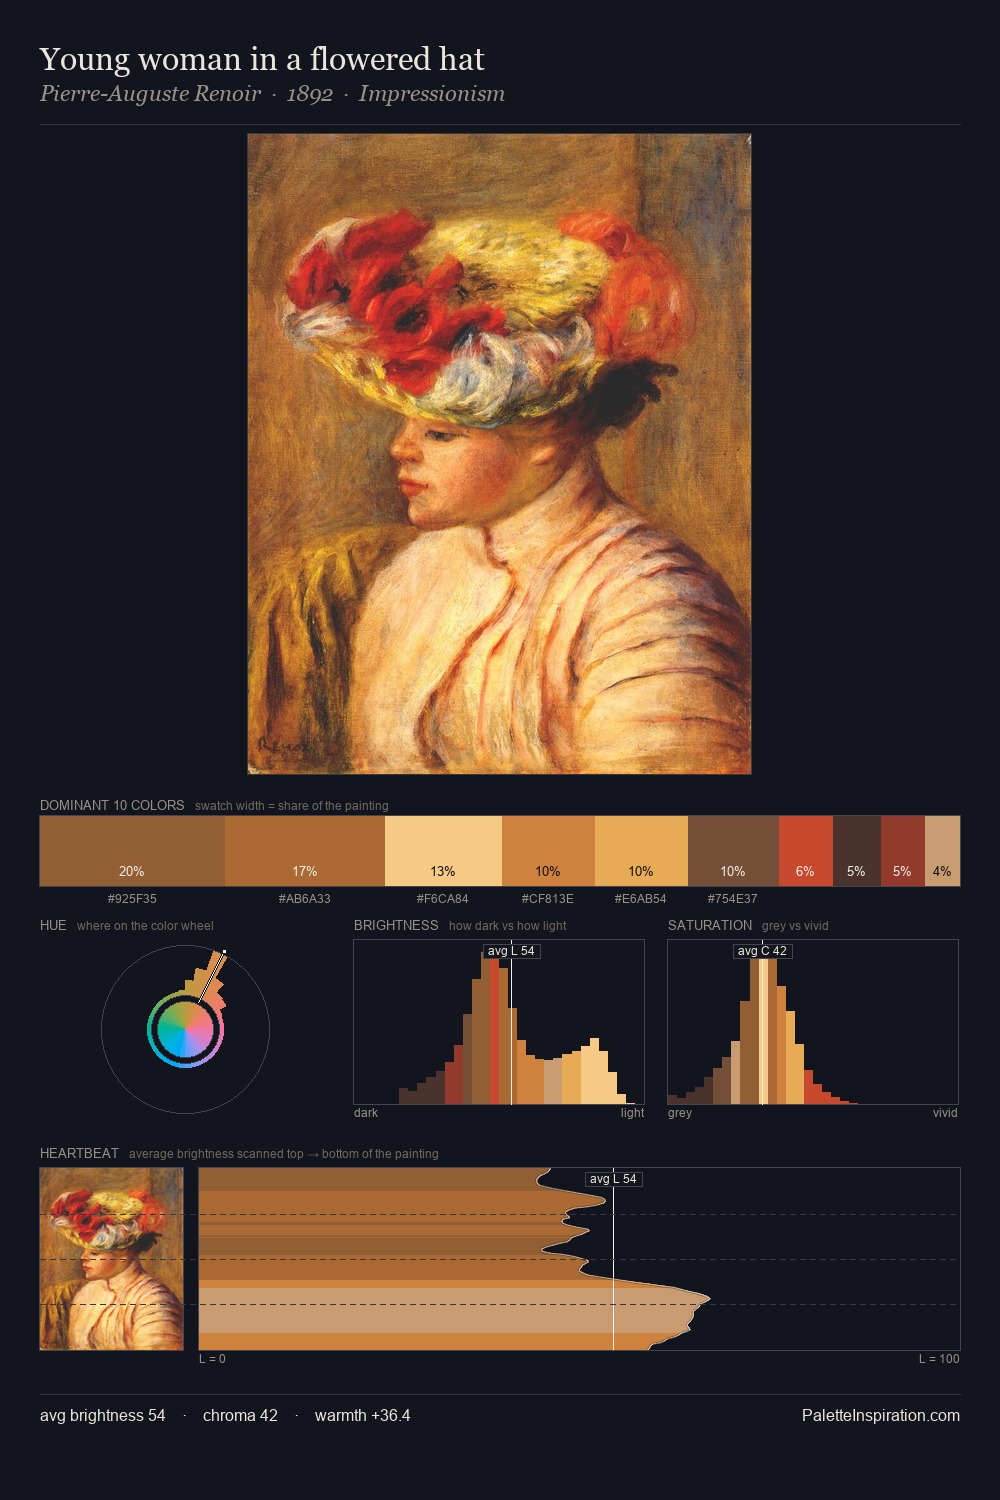
Task: Click the Heartbeat 'average brightness scanned' caption
Action: coord(283,1154)
